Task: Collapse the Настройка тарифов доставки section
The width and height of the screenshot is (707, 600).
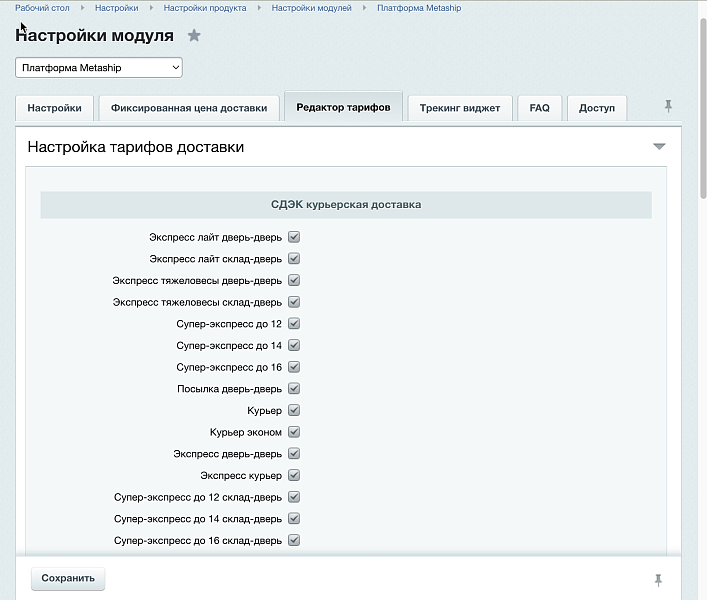Action: (658, 147)
